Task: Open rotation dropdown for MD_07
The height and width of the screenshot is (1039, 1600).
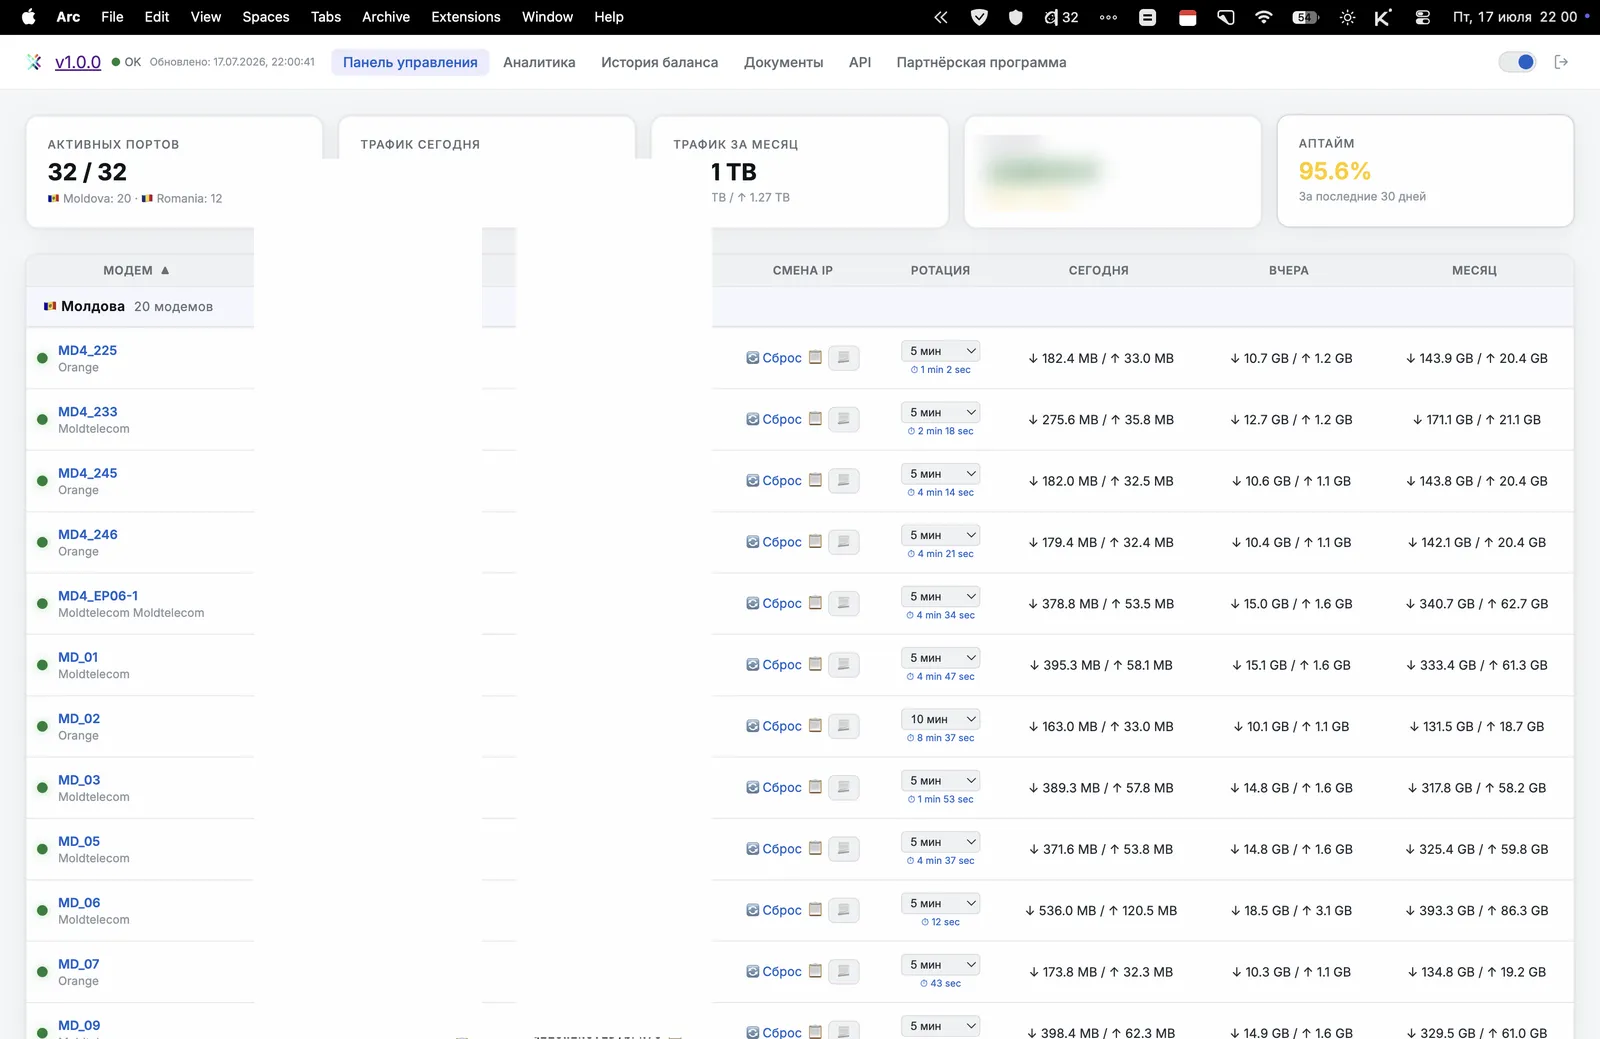Action: [940, 964]
